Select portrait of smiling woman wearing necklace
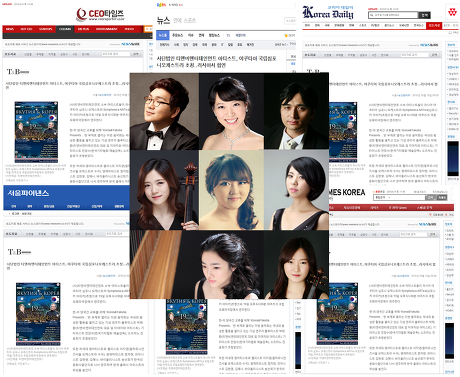Screen dimensions: 460x377 (x=231, y=111)
